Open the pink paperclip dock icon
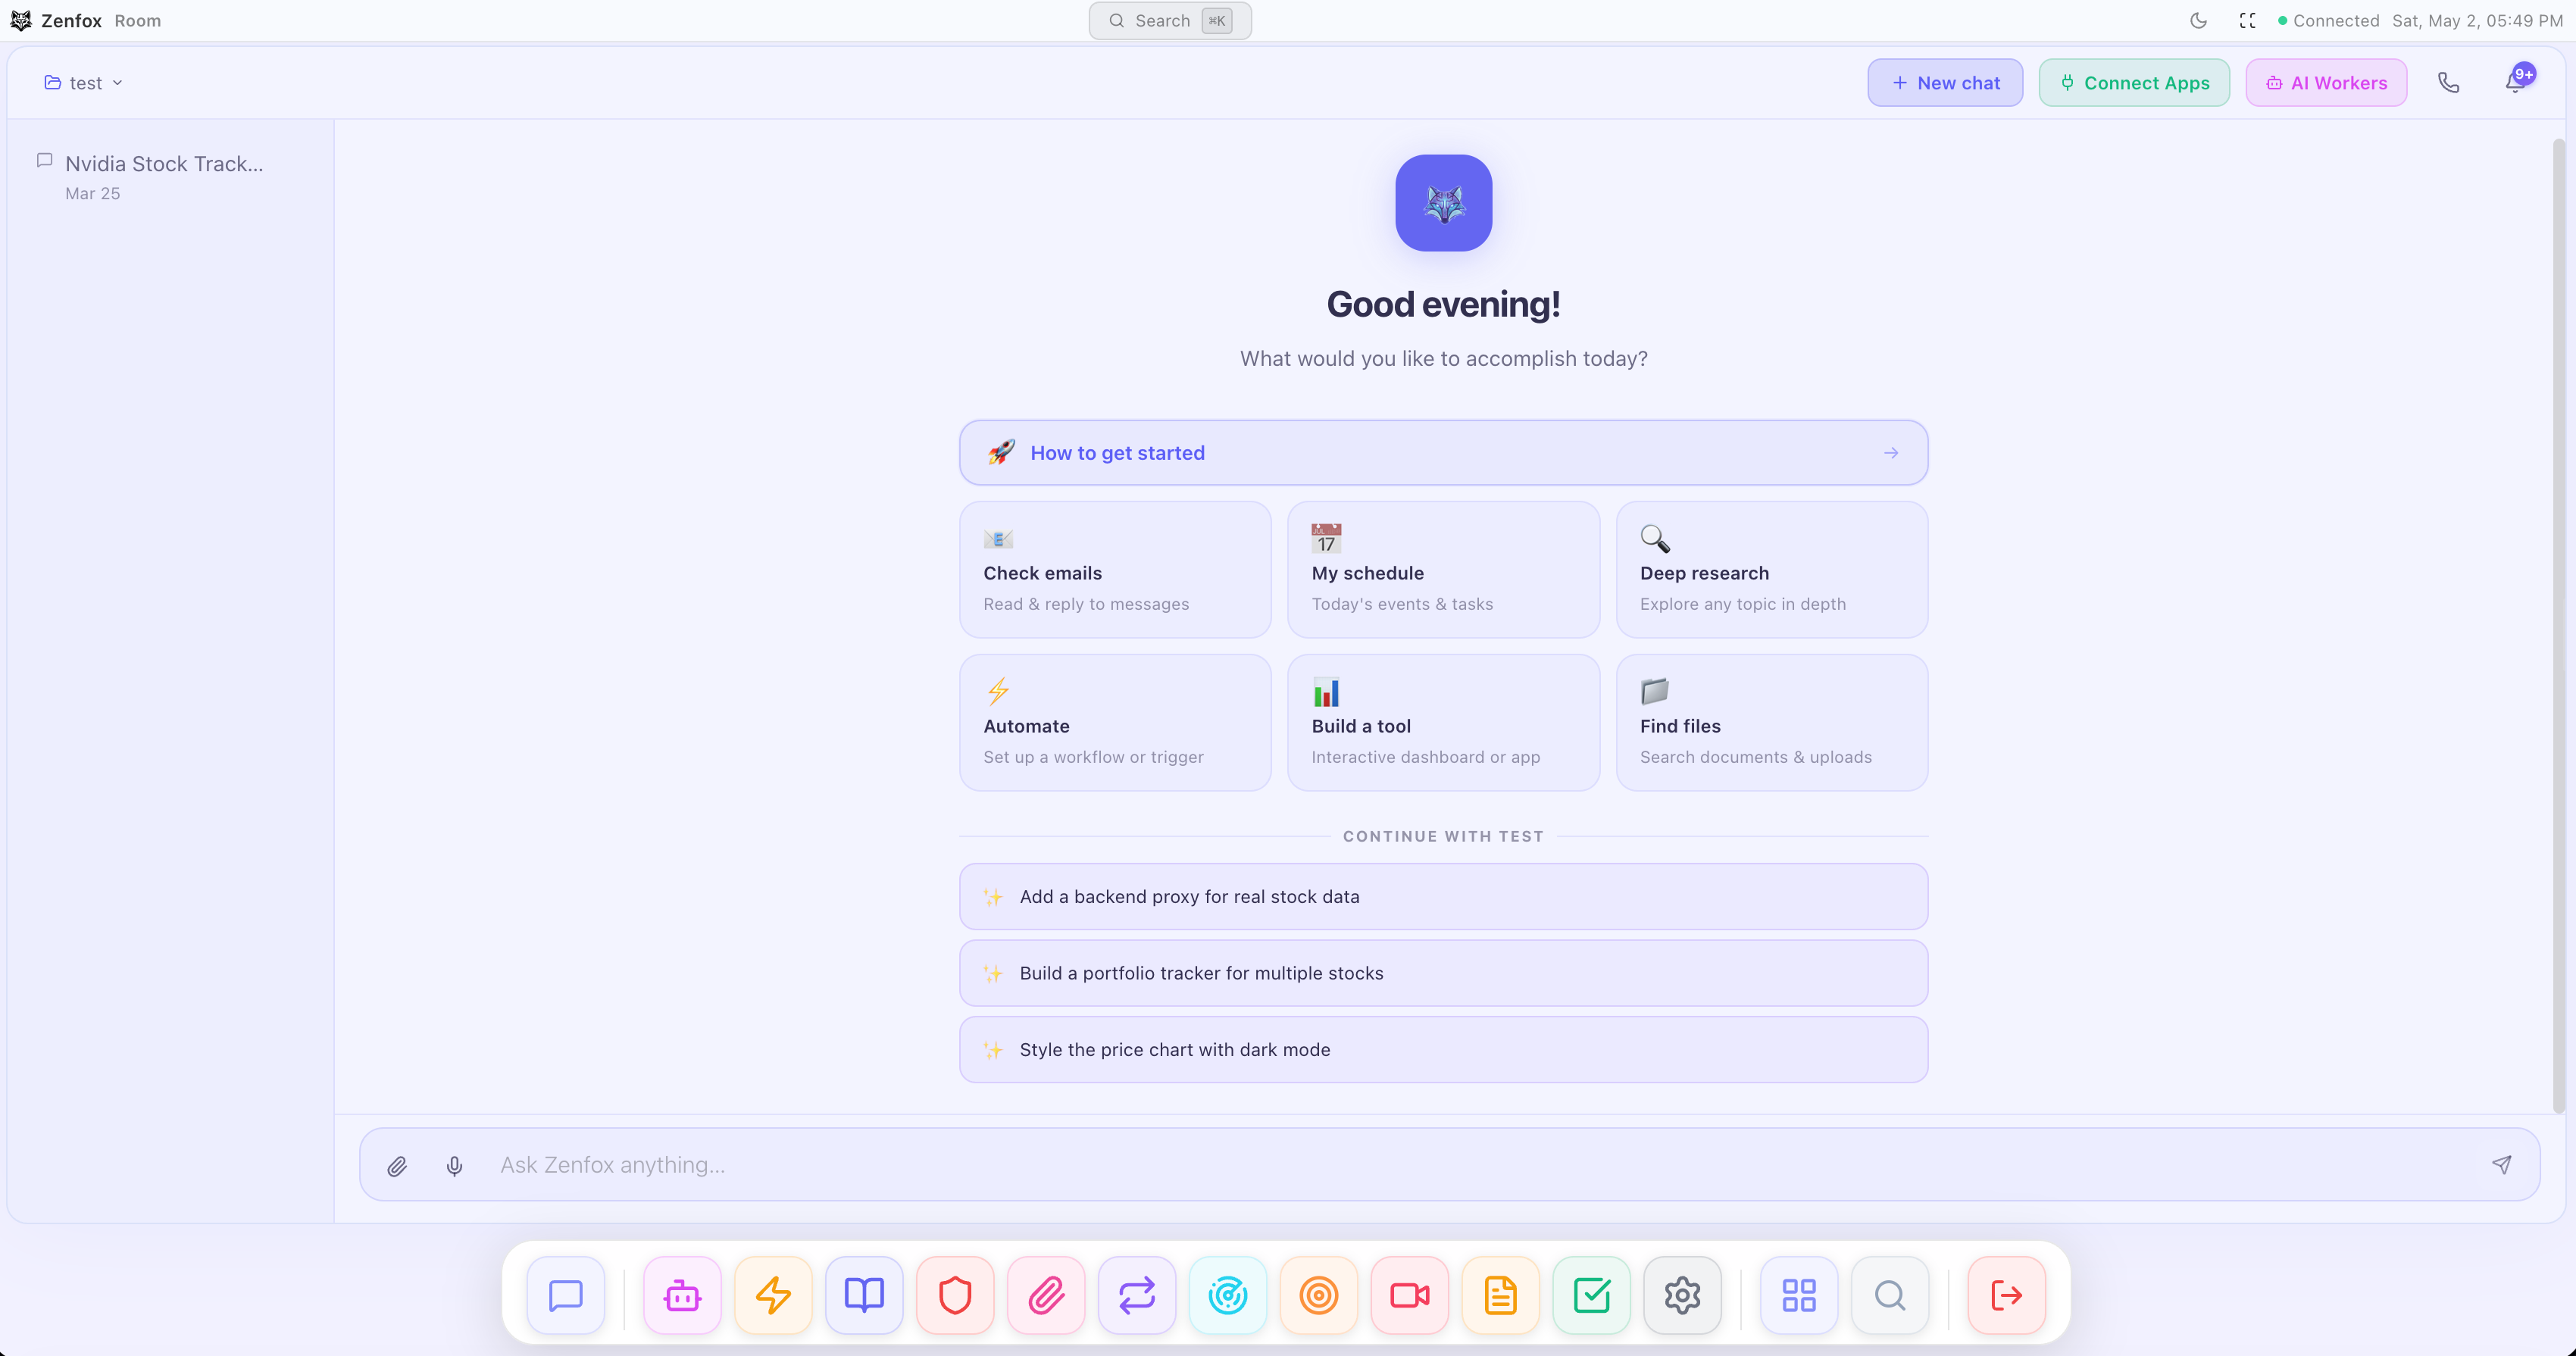This screenshot has height=1356, width=2576. 1046,1295
